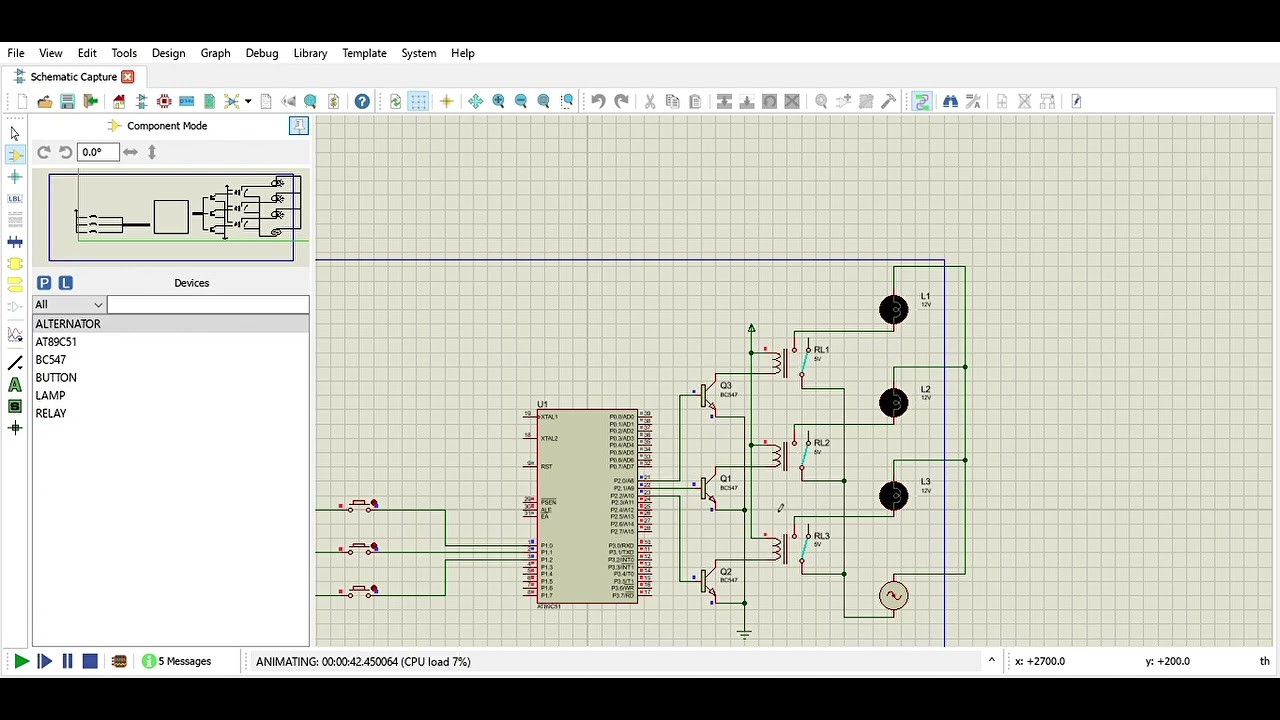Screen dimensions: 1280x720
Task: Pause the simulation with the pause button
Action: click(x=67, y=661)
